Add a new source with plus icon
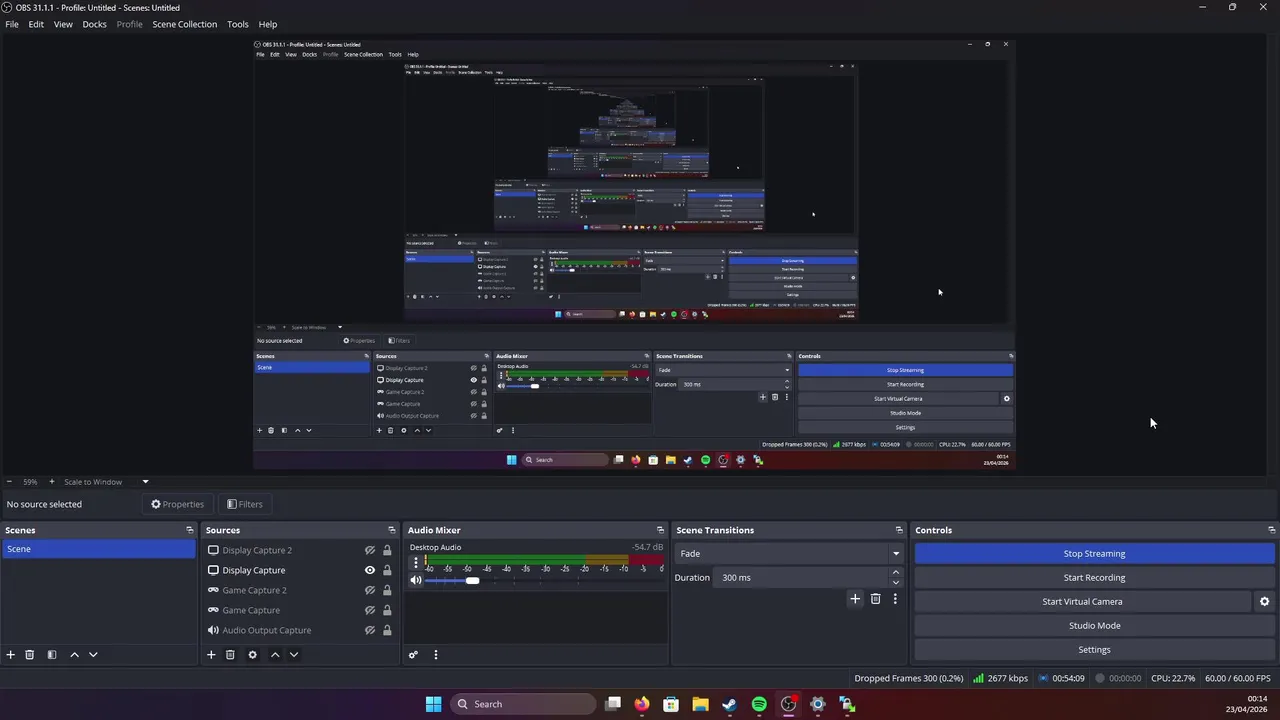The image size is (1280, 720). (x=211, y=654)
